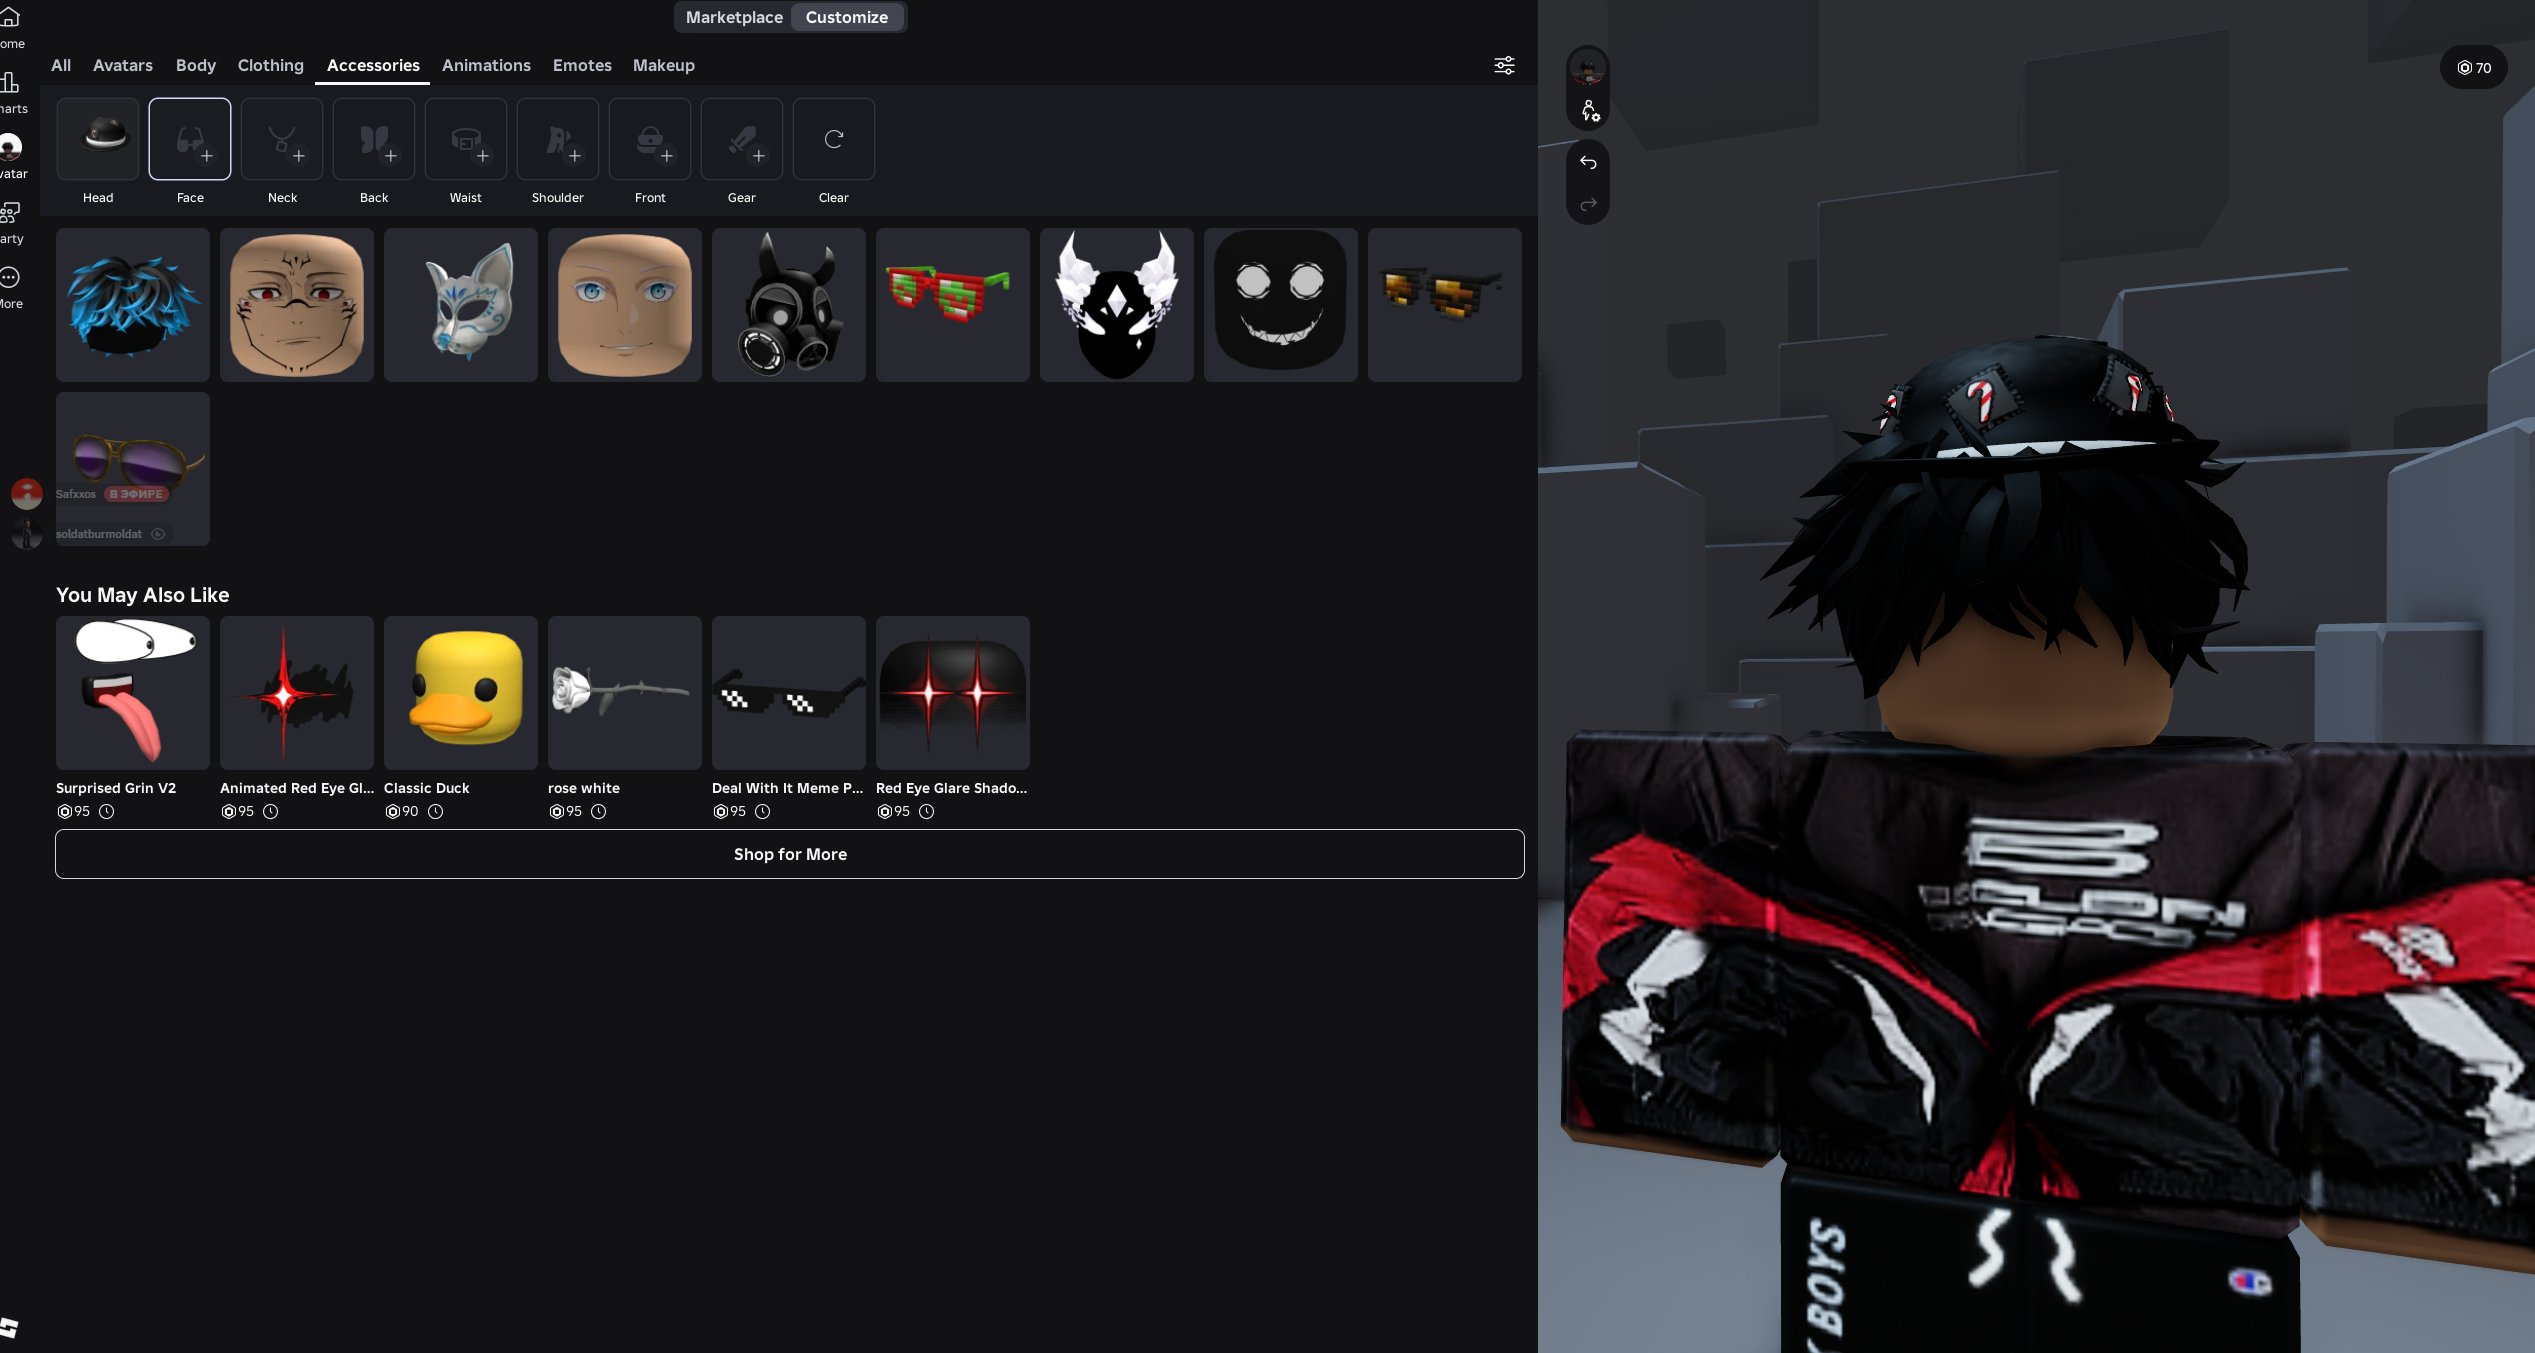Open the Classic Duck item
The height and width of the screenshot is (1353, 2535).
point(461,693)
